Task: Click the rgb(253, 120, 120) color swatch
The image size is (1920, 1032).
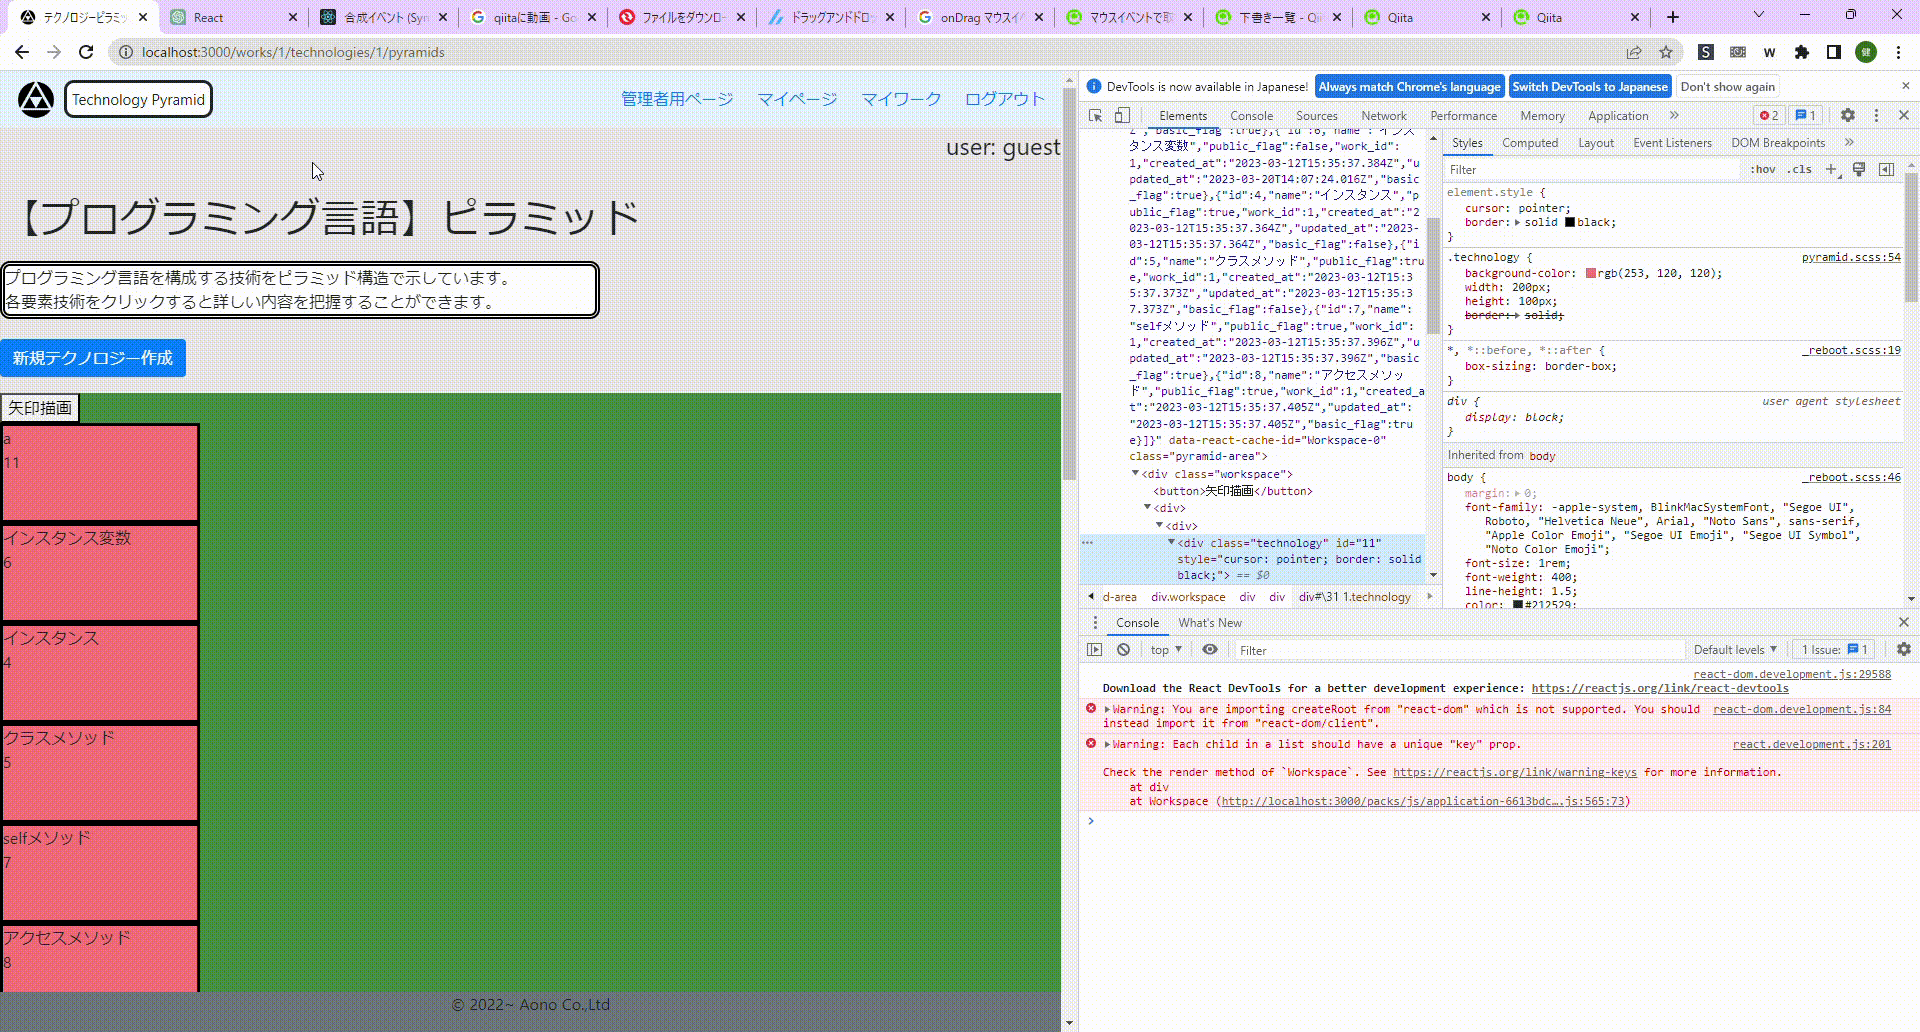Action: pyautogui.click(x=1589, y=273)
